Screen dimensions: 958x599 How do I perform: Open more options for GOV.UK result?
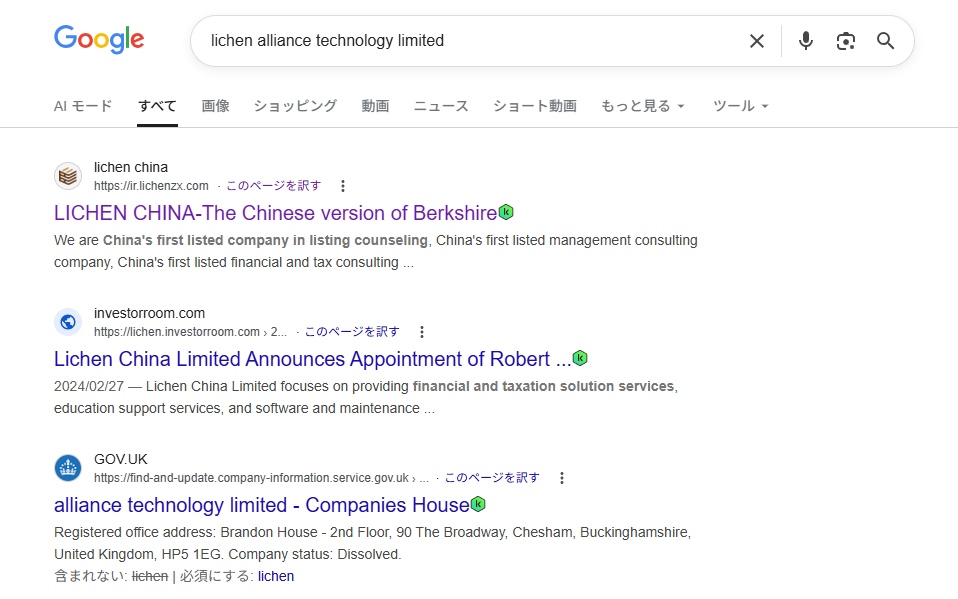pyautogui.click(x=561, y=478)
